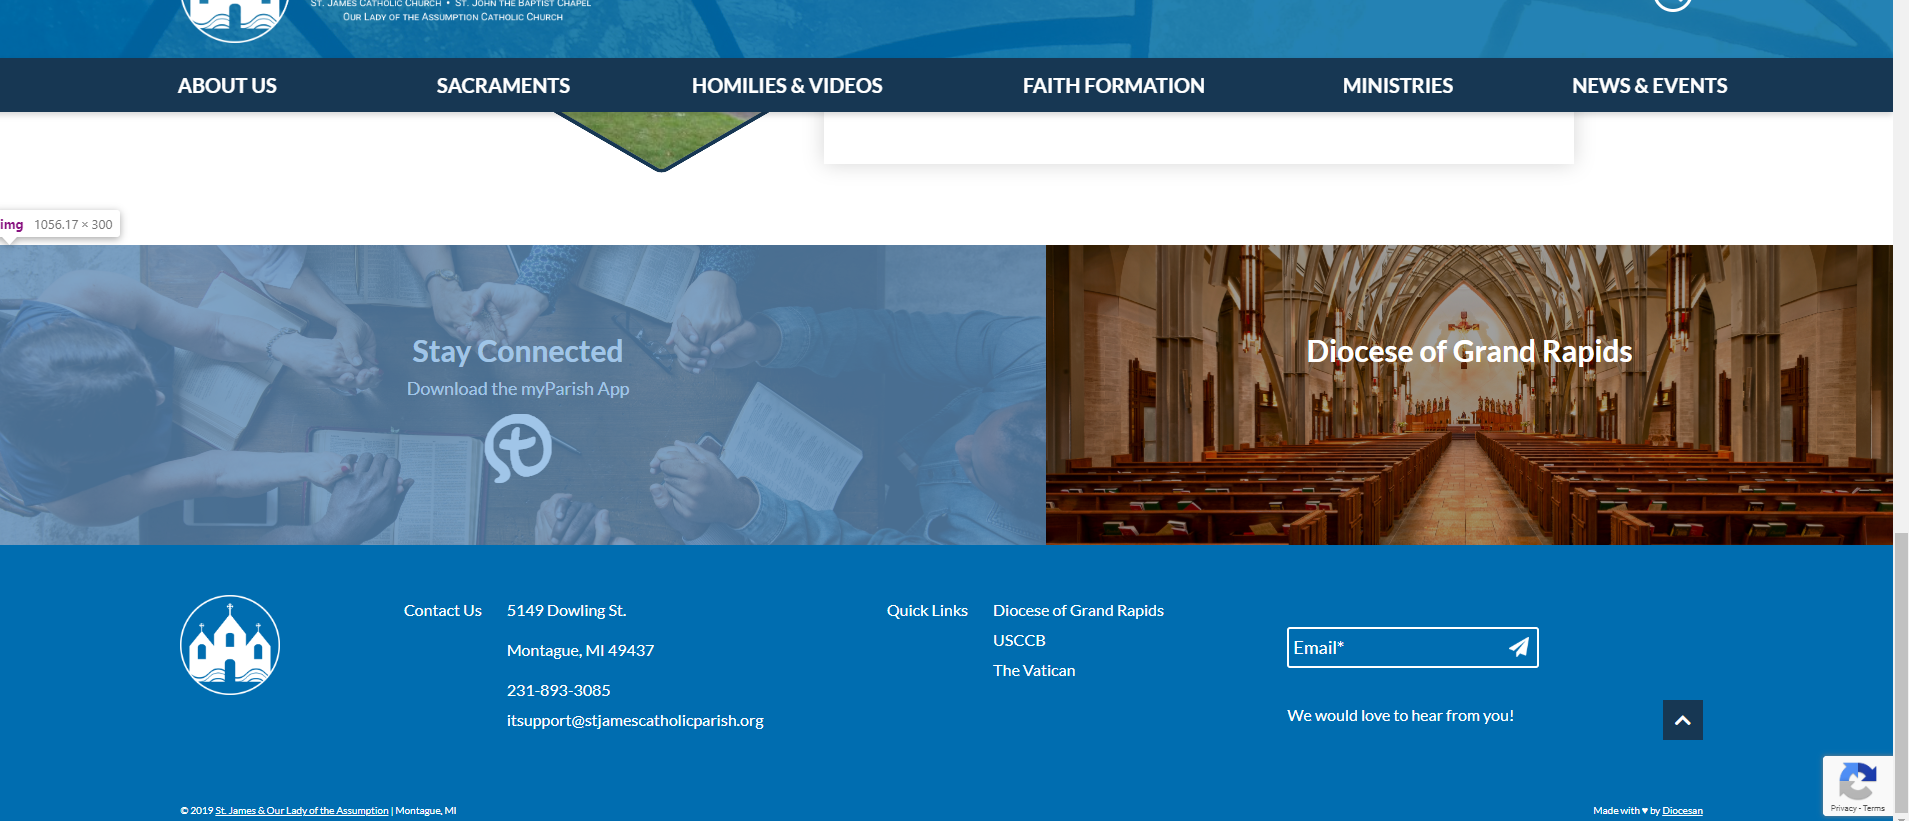Click the scroll-to-top arrow button

(x=1682, y=720)
